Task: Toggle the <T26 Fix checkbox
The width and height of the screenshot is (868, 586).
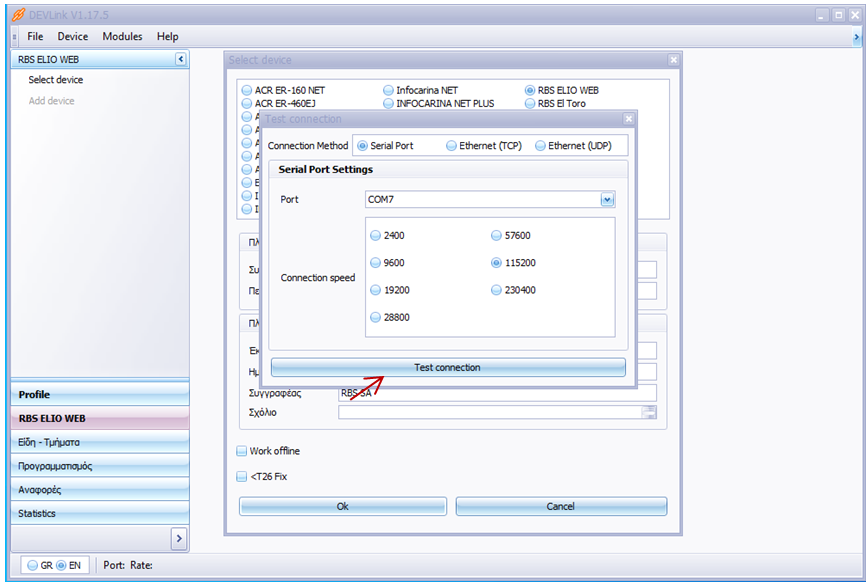Action: pyautogui.click(x=242, y=477)
